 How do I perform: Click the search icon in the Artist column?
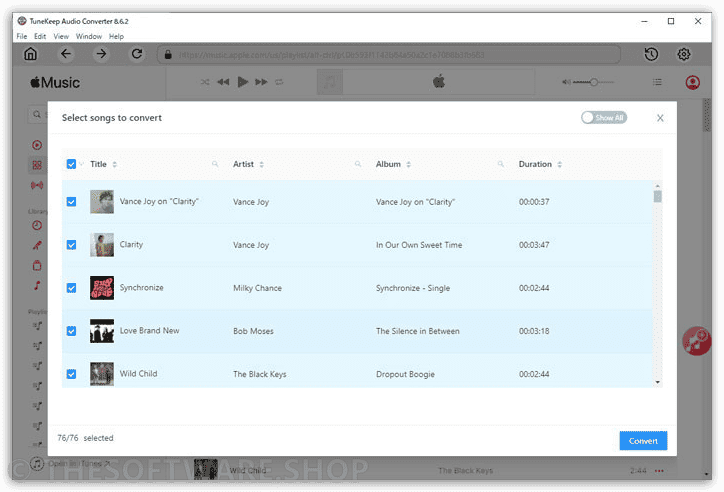(x=357, y=164)
